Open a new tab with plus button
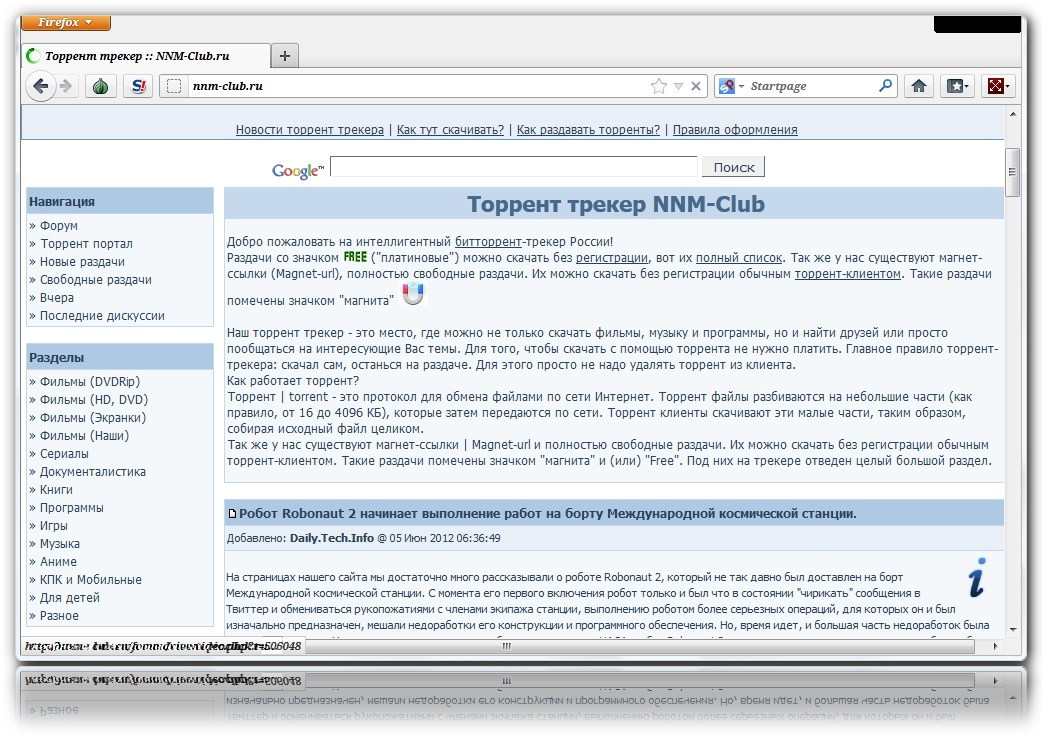 tap(284, 56)
